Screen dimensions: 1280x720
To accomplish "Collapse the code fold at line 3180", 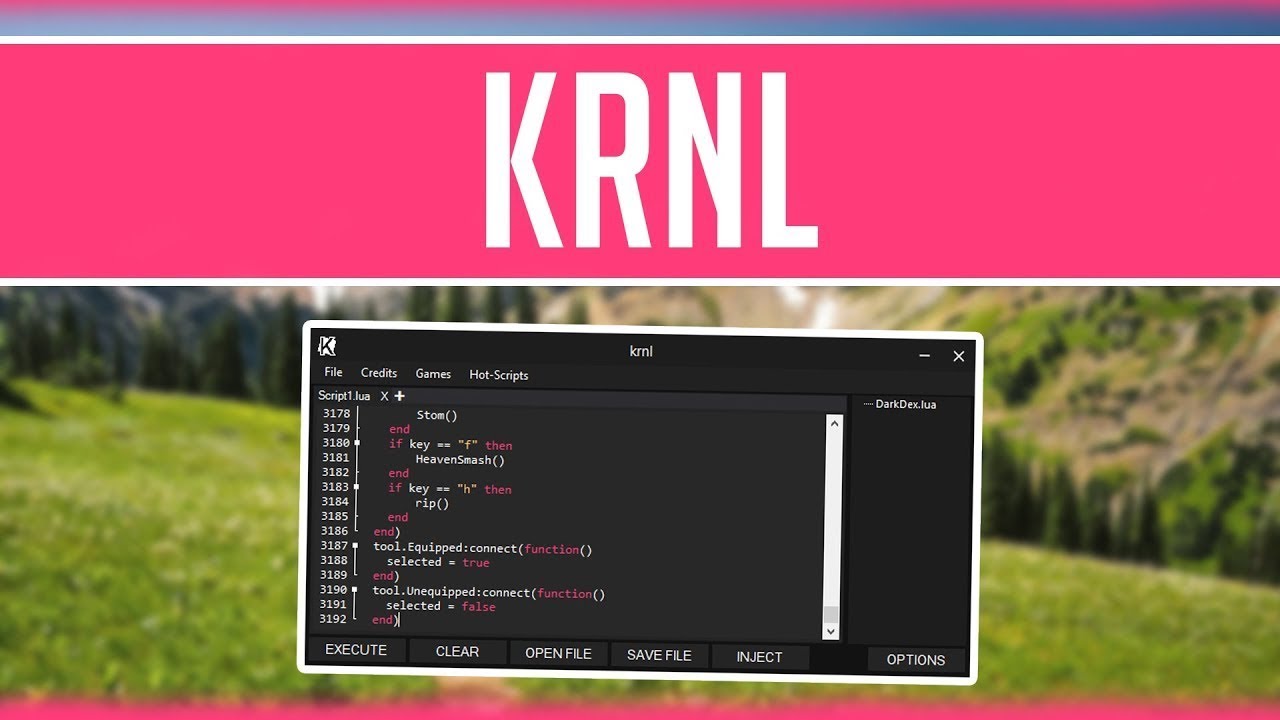I will click(357, 443).
